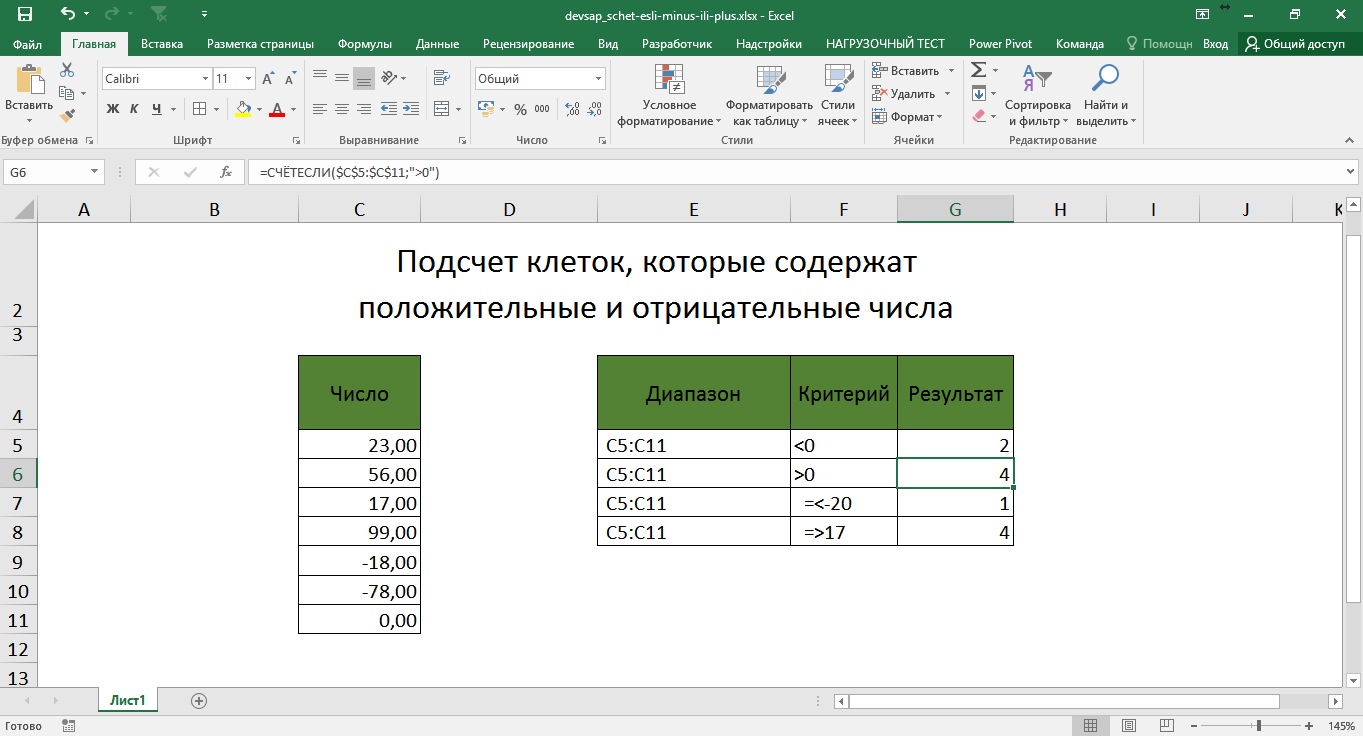Open the Файл tab
Image resolution: width=1363 pixels, height=736 pixels.
pos(28,44)
